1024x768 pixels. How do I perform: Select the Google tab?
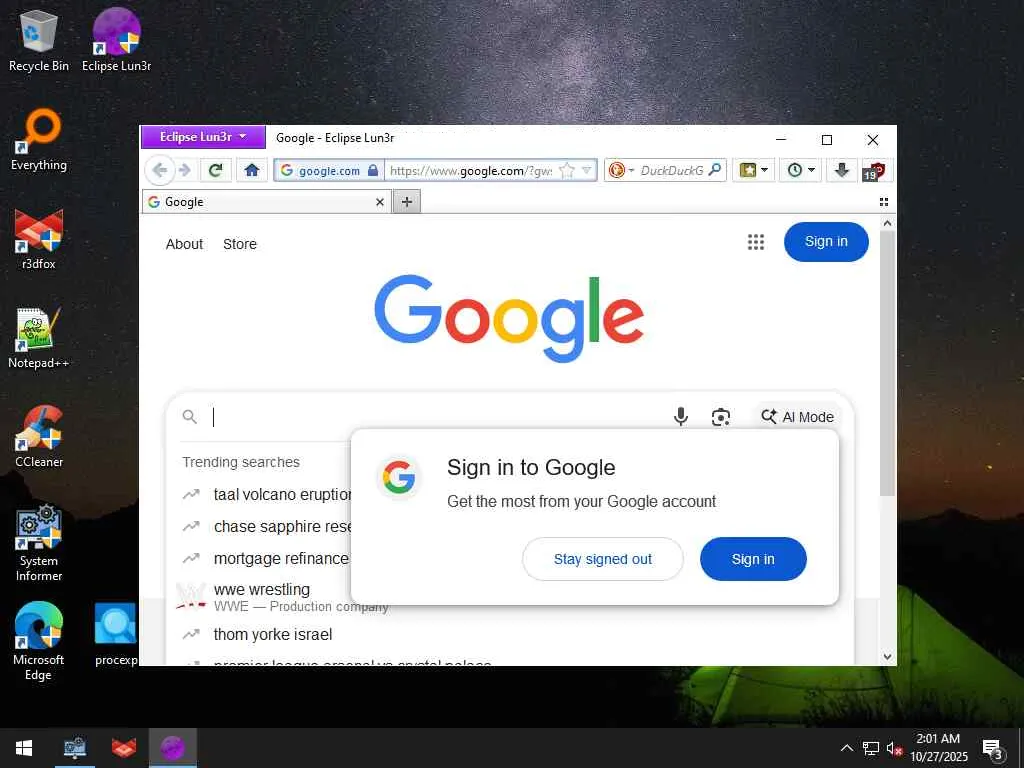pos(266,202)
